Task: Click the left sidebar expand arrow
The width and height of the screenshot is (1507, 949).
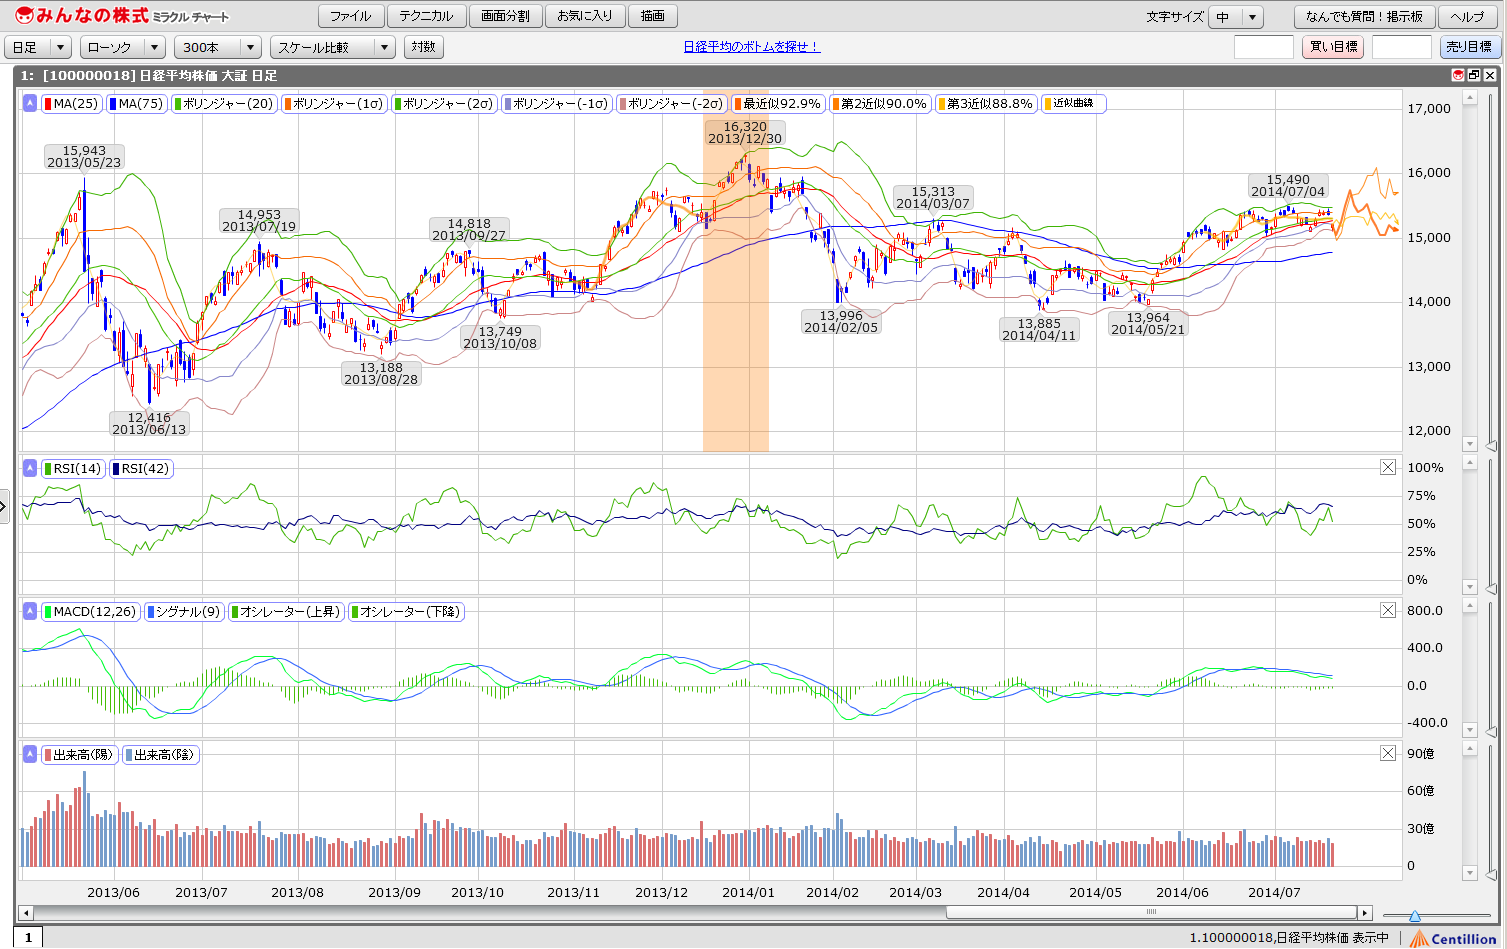Action: [x=4, y=507]
